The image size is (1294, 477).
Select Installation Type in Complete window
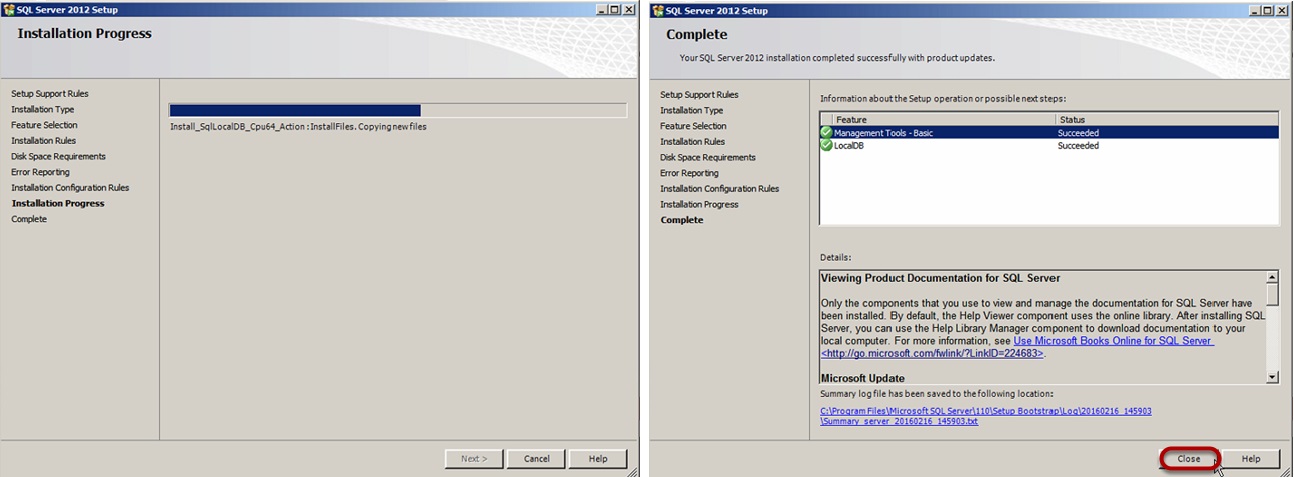(692, 110)
